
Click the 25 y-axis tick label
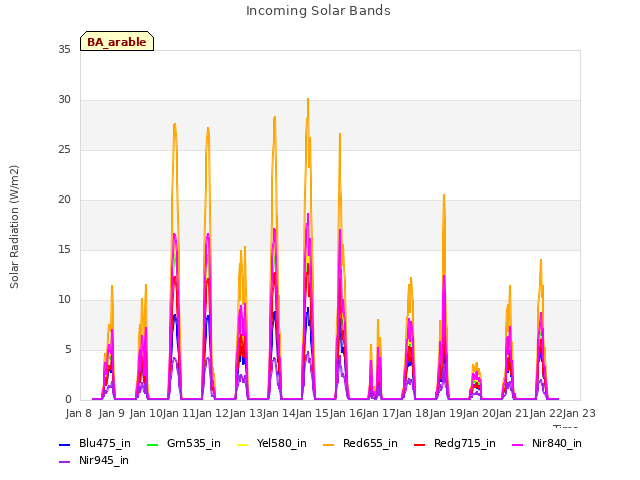(64, 150)
